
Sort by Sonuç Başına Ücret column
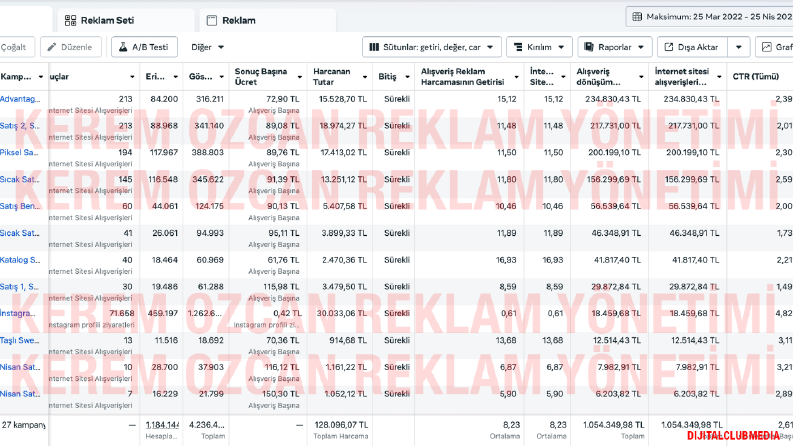(268, 76)
